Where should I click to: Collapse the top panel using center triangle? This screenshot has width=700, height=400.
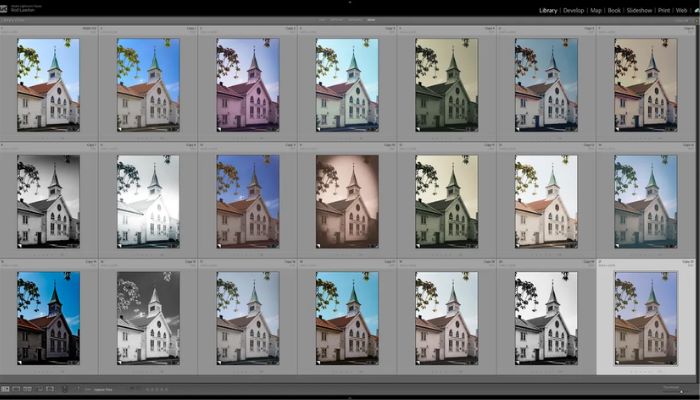pyautogui.click(x=350, y=2)
